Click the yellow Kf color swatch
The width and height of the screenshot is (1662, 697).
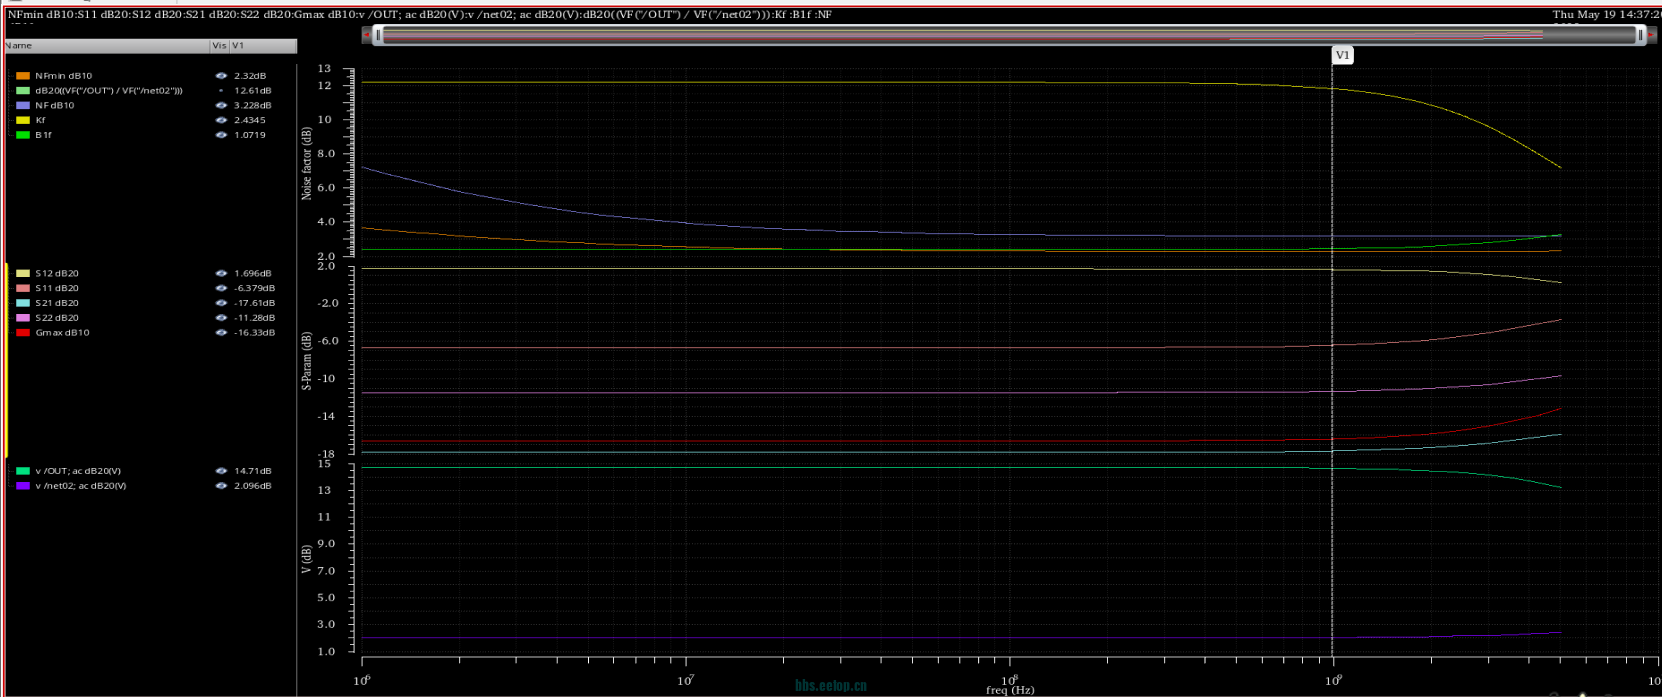tap(23, 120)
